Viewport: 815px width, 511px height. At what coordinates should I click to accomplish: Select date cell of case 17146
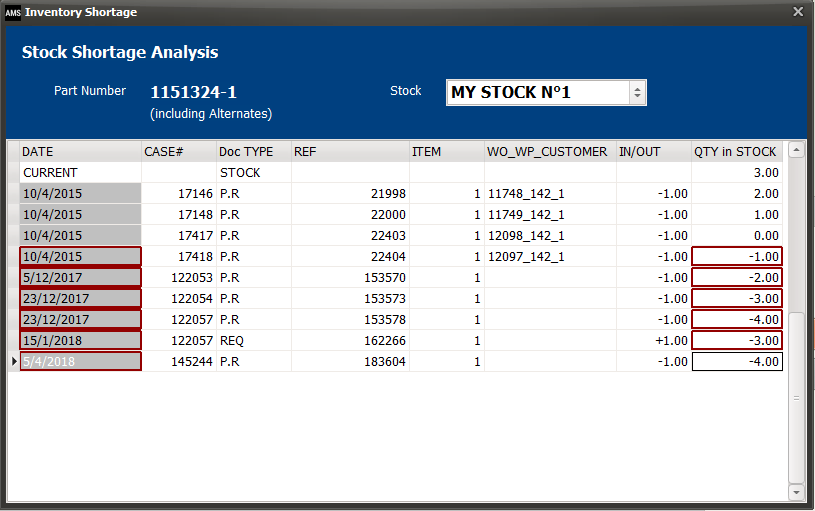pyautogui.click(x=80, y=193)
